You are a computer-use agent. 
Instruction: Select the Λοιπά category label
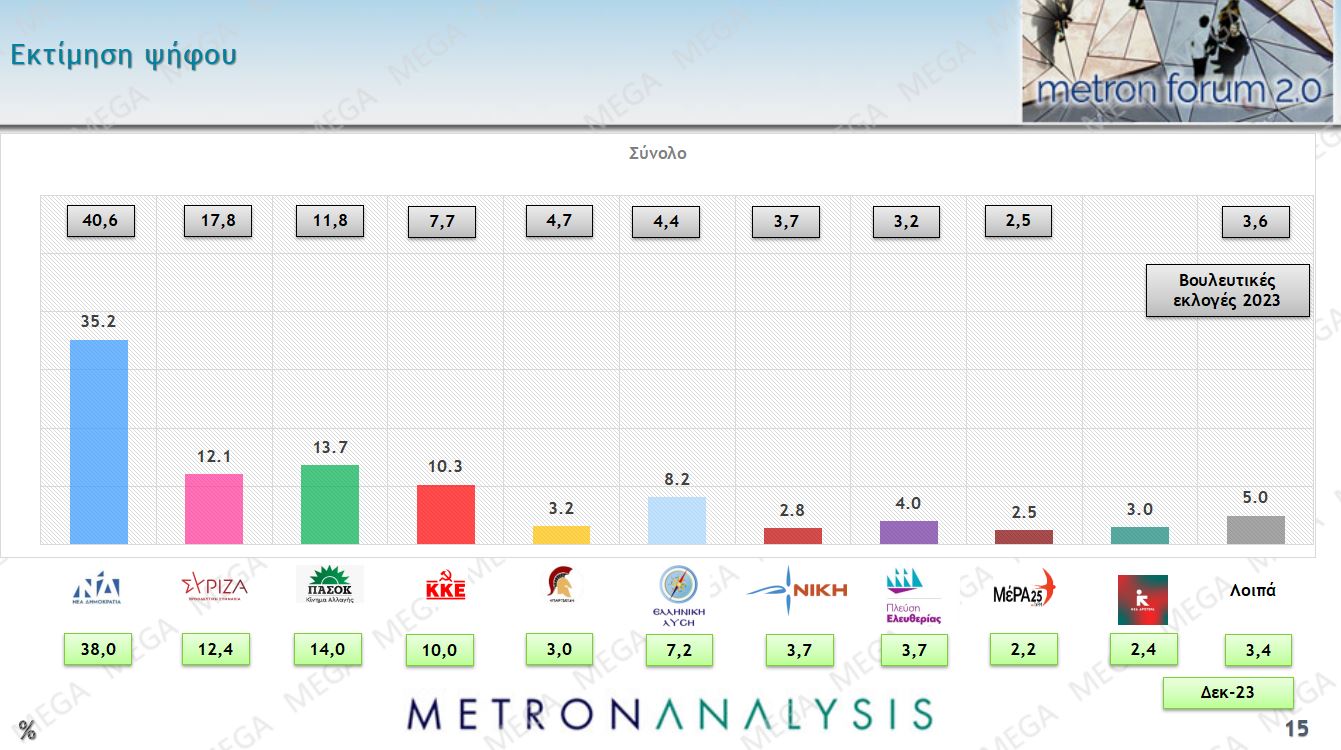point(1252,590)
